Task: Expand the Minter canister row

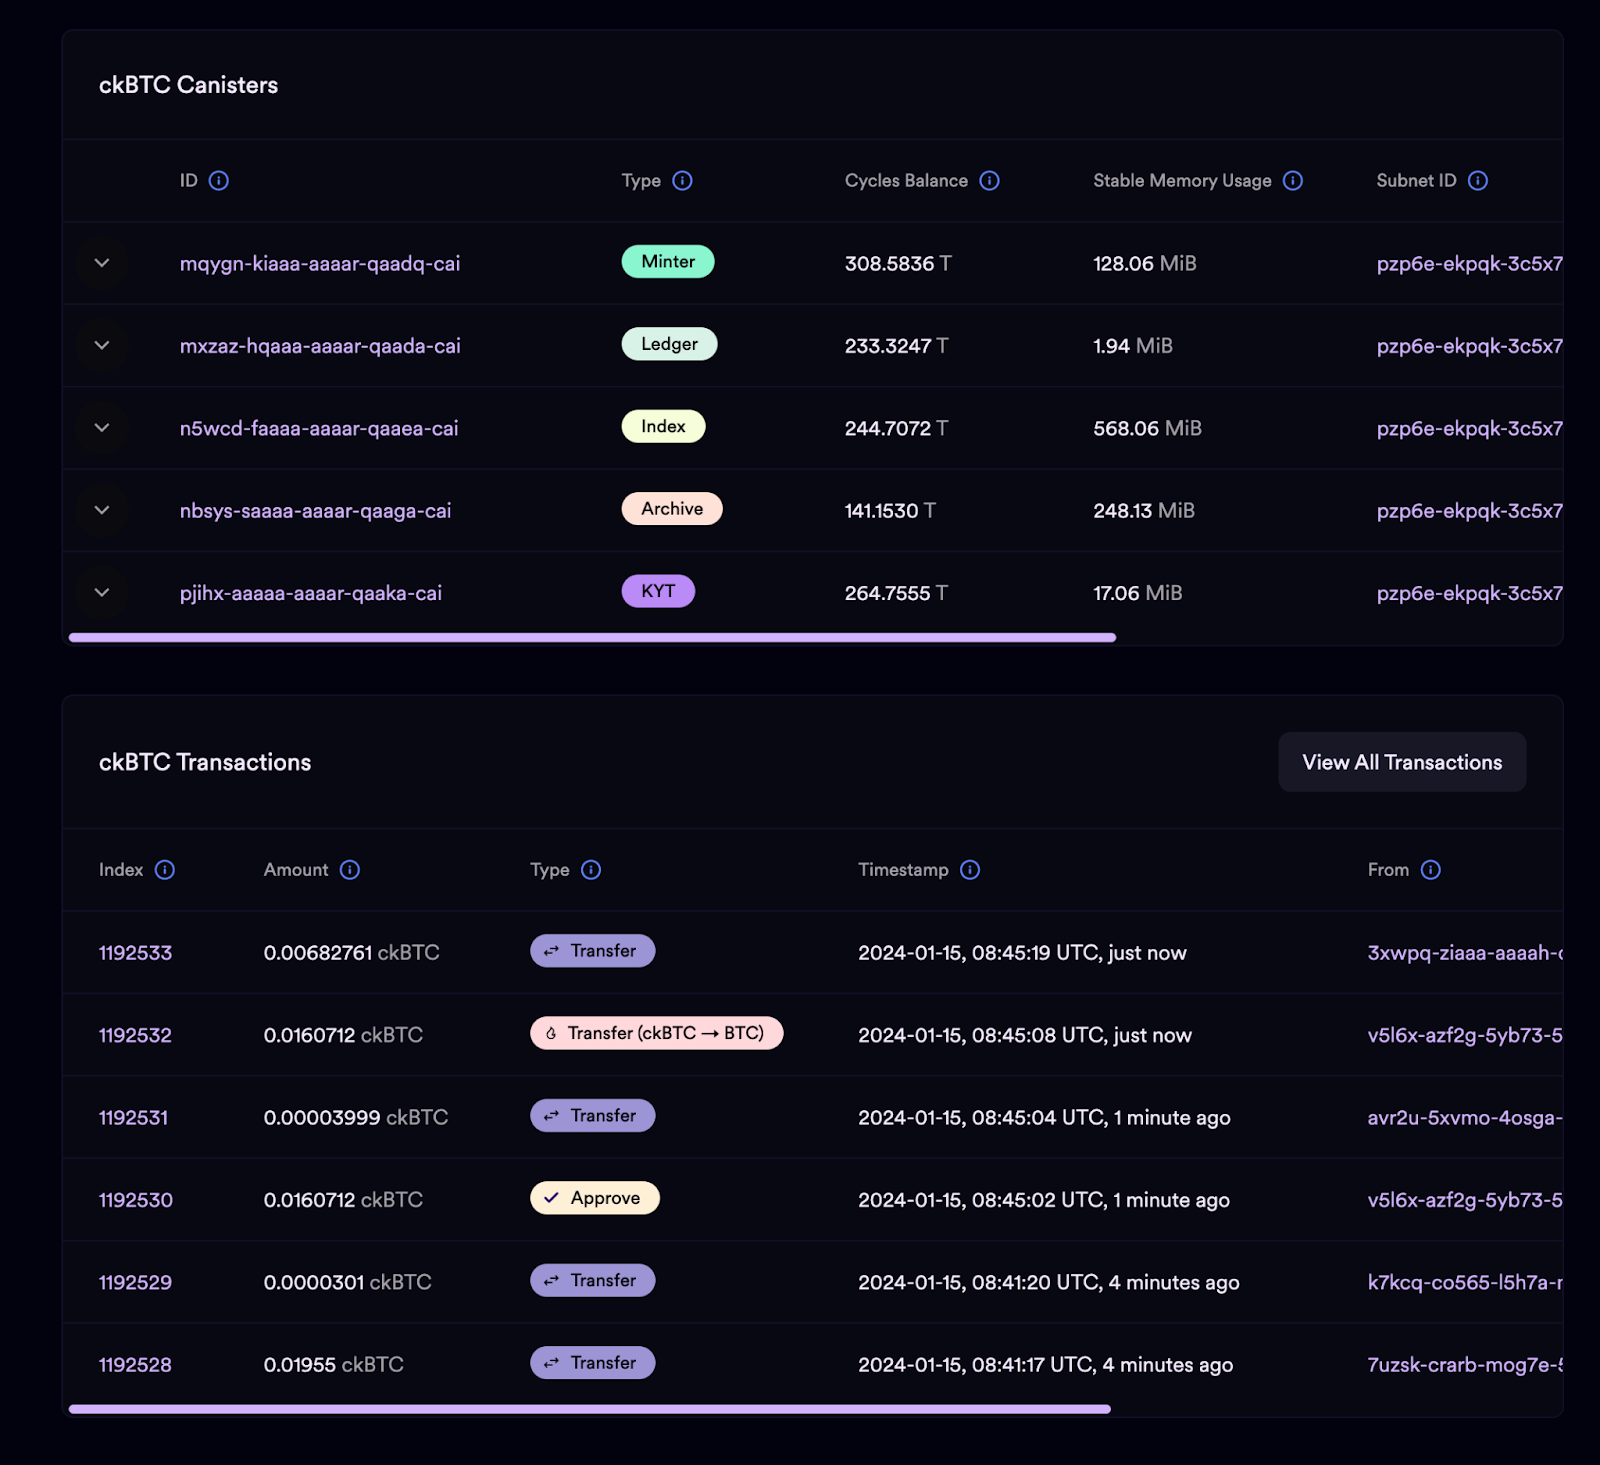Action: coord(101,263)
